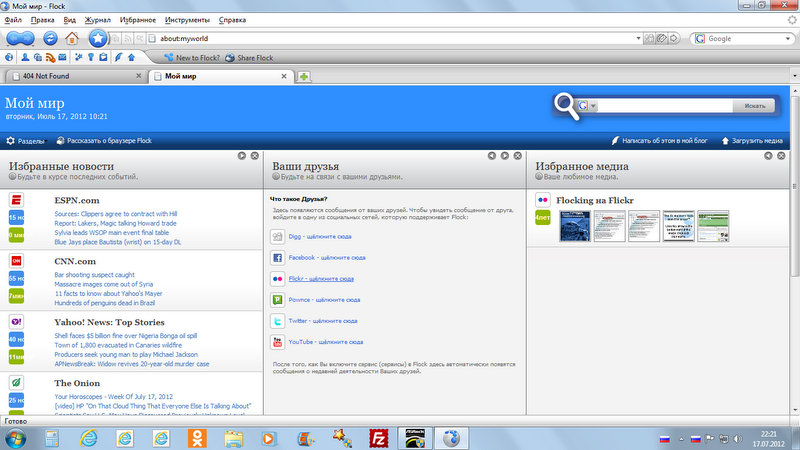Click New to Flock? bookmark link

pos(192,58)
